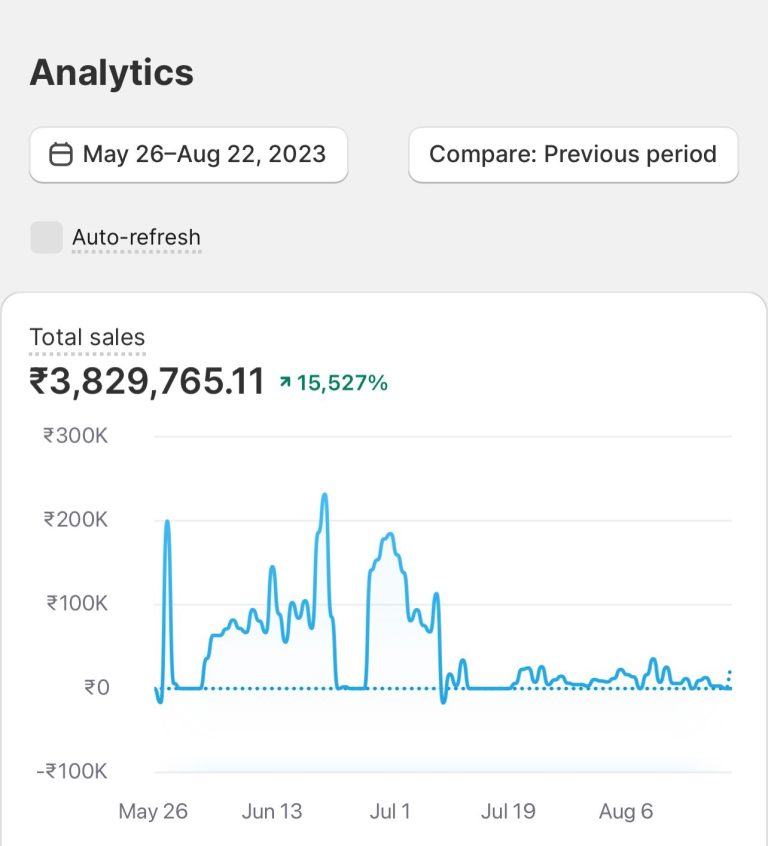
Task: Click the -₹100K y-axis label
Action: click(71, 772)
